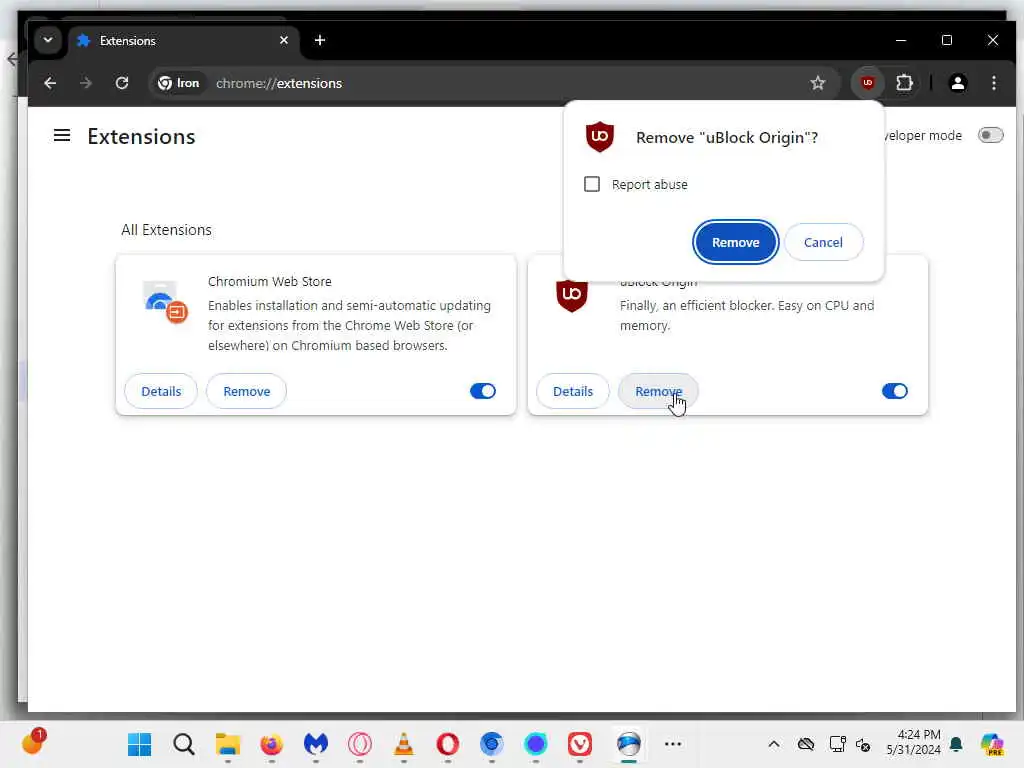This screenshot has width=1024, height=768.
Task: Open Malwarebytes from the taskbar
Action: coord(315,744)
